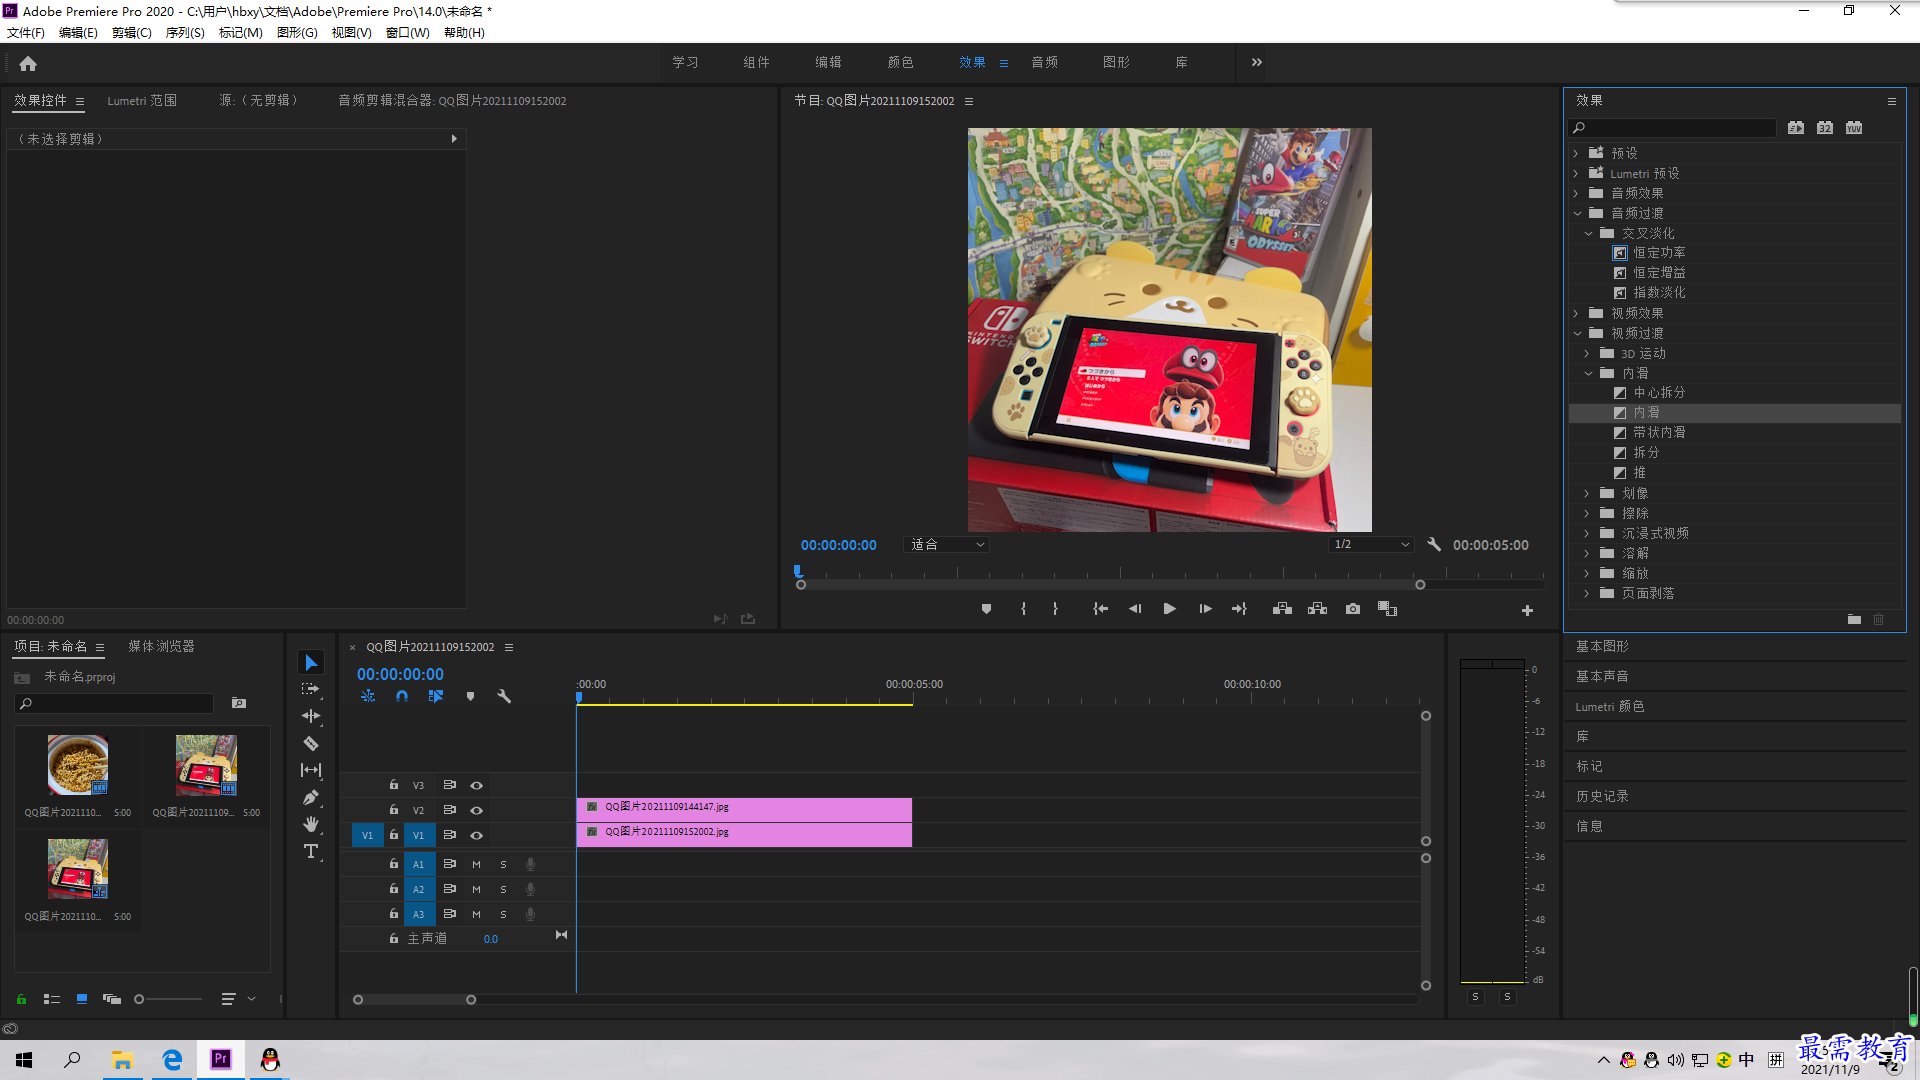Click Go to Out point button
This screenshot has width=1920, height=1080.
pyautogui.click(x=1239, y=609)
